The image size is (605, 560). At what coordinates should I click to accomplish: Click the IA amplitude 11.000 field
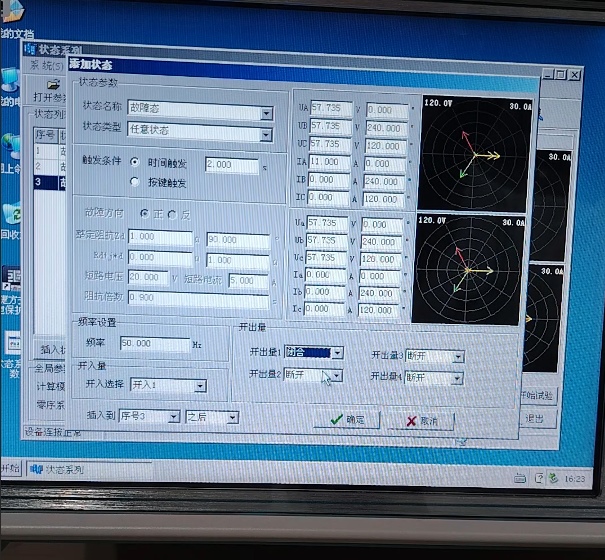coord(329,162)
